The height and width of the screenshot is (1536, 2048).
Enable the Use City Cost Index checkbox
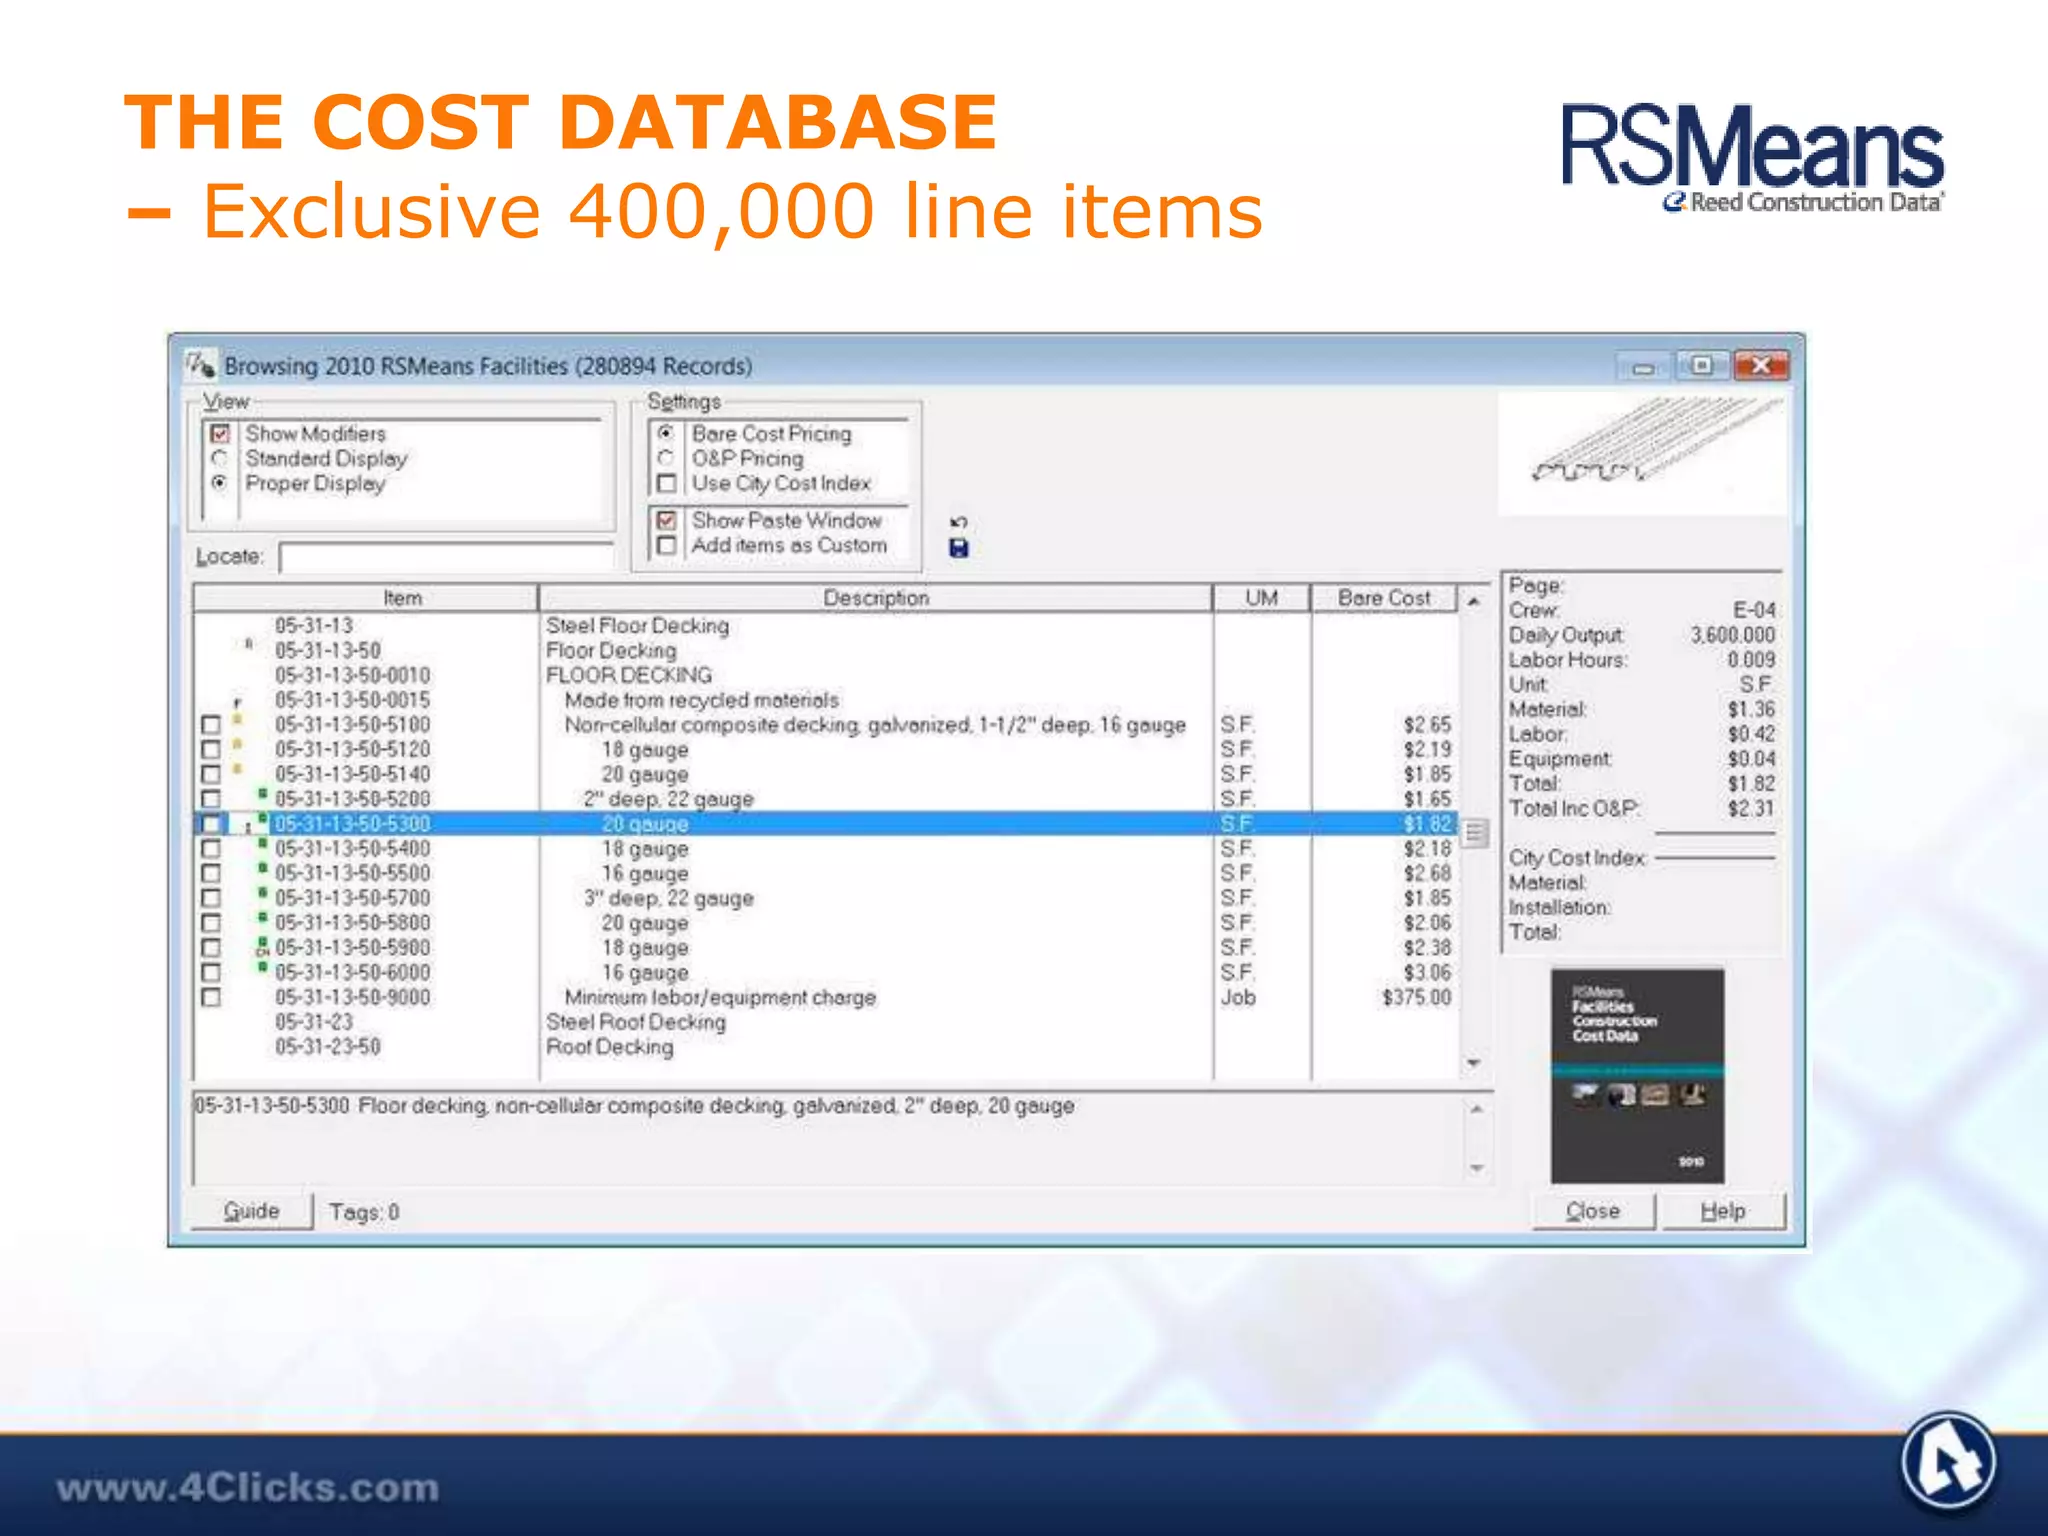coord(666,483)
